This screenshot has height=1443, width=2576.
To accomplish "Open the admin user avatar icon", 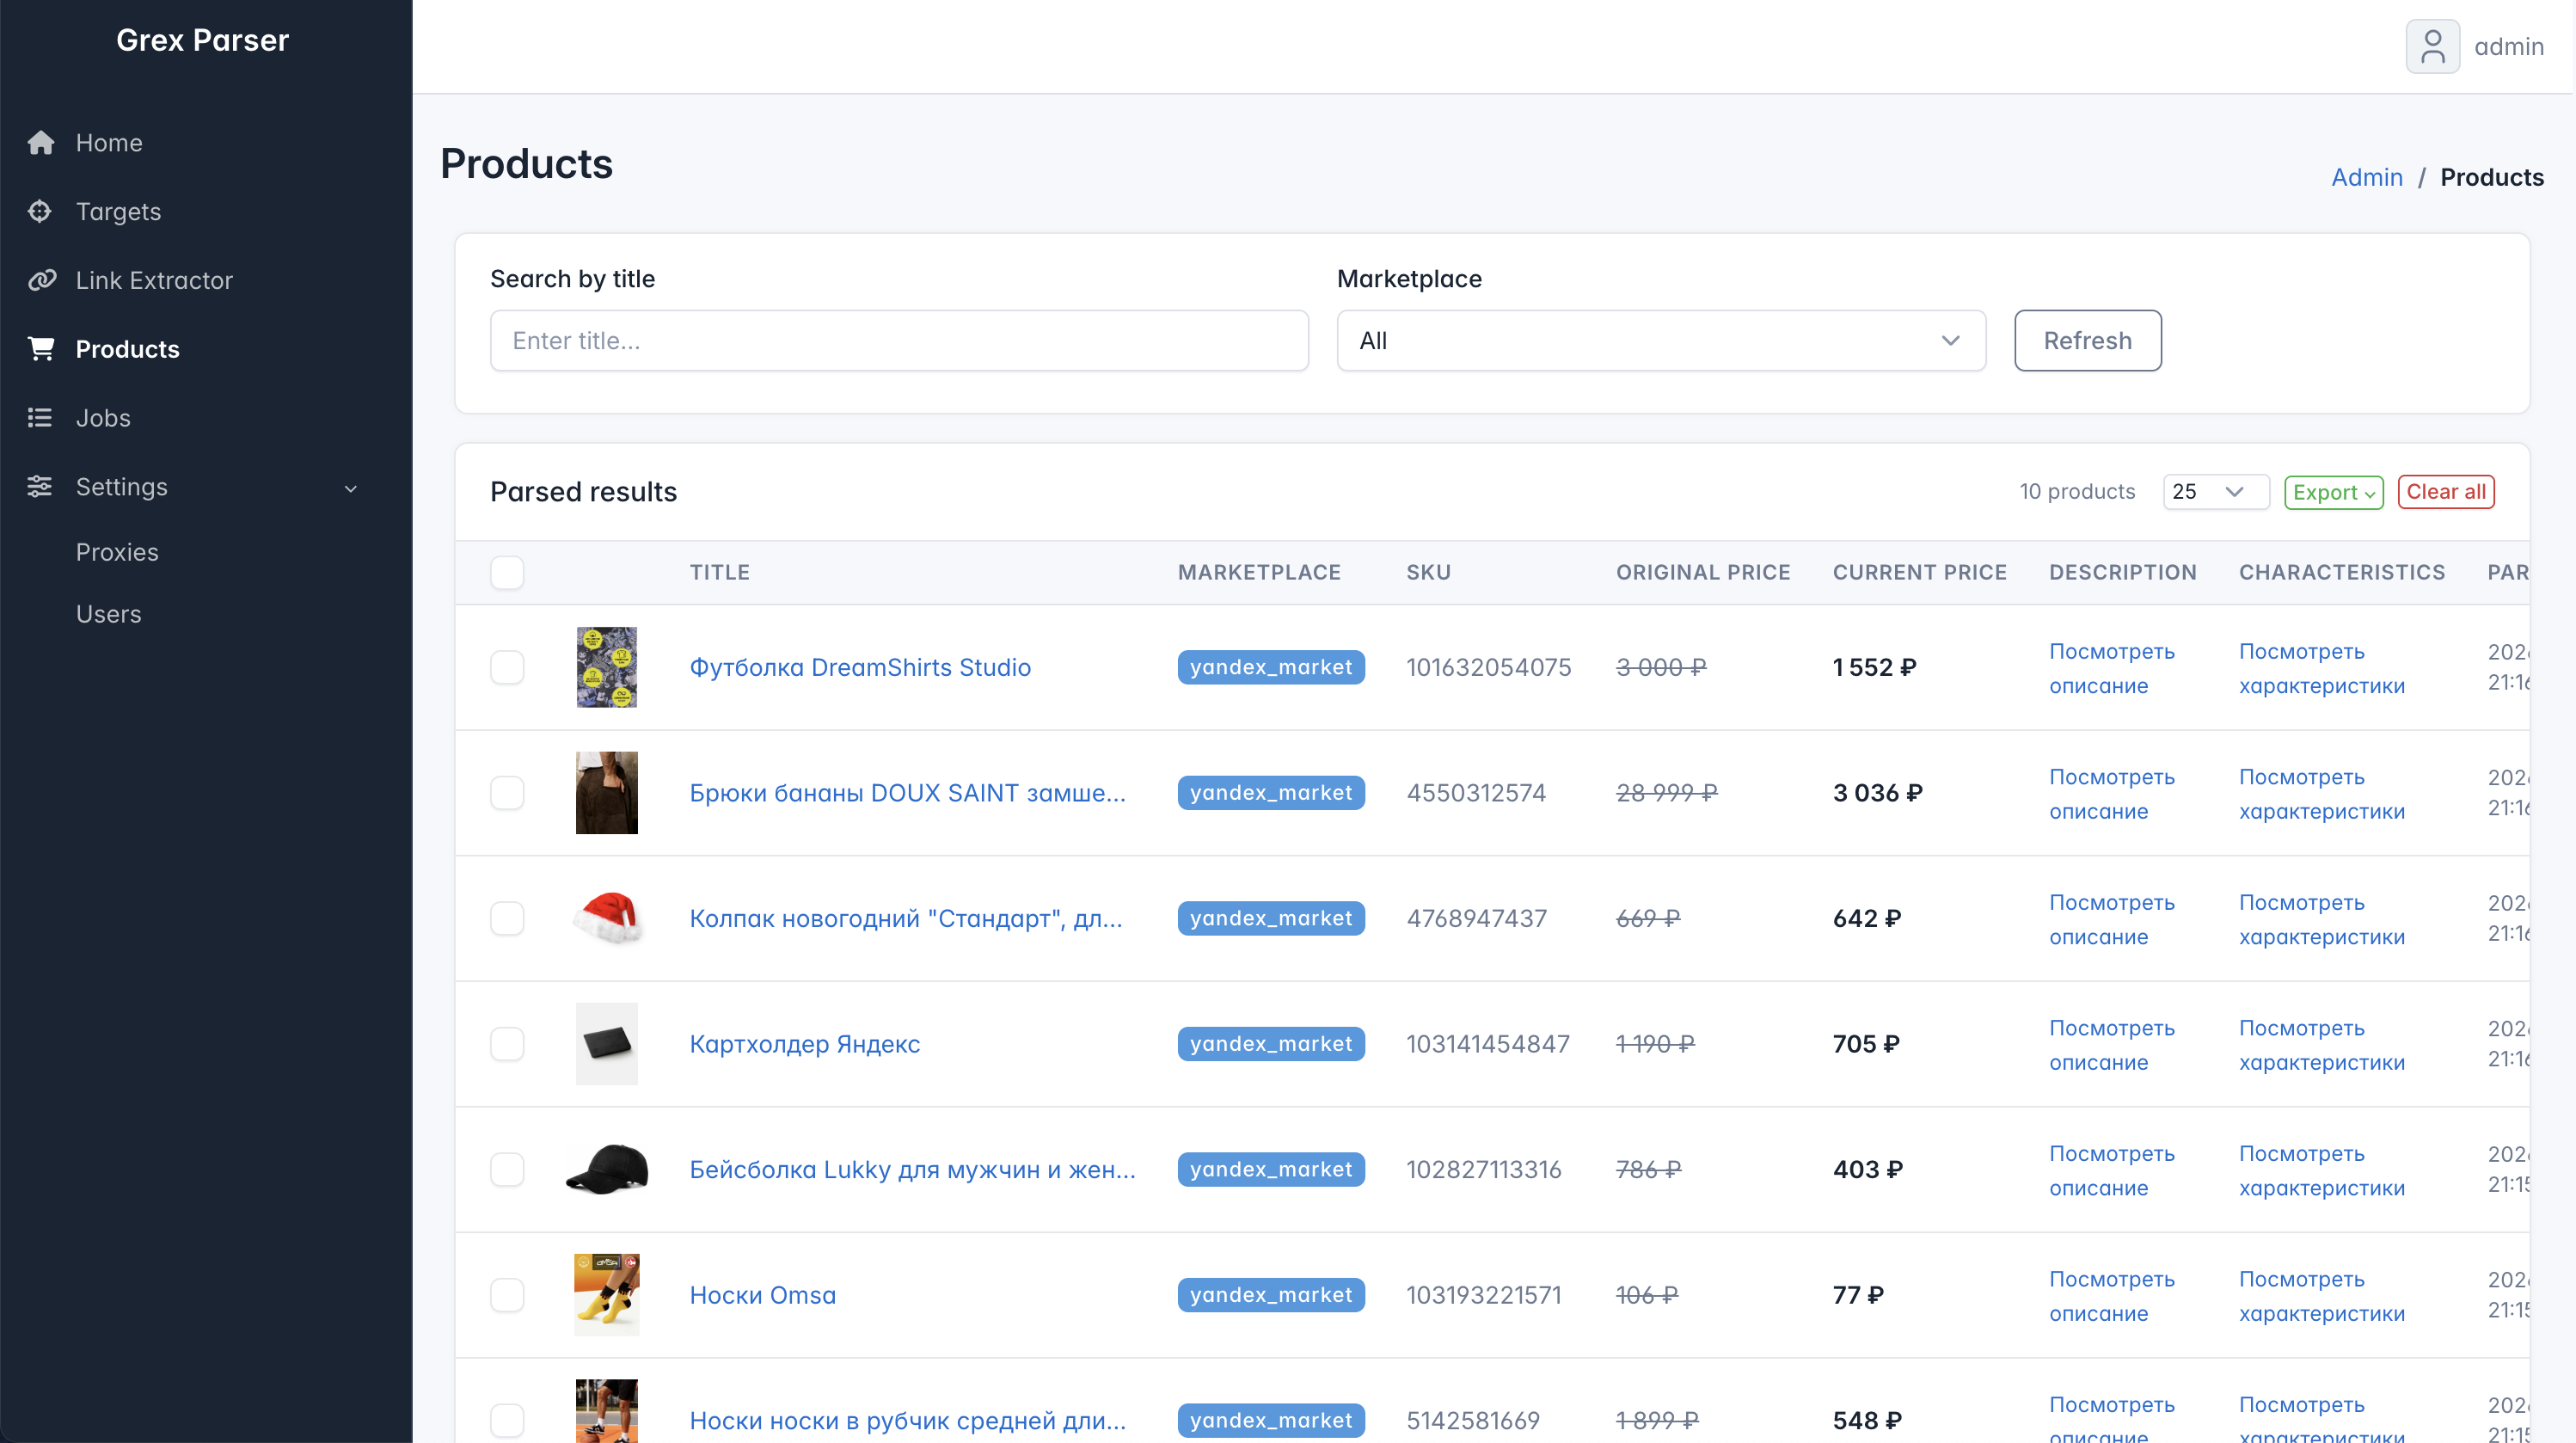I will pos(2432,46).
